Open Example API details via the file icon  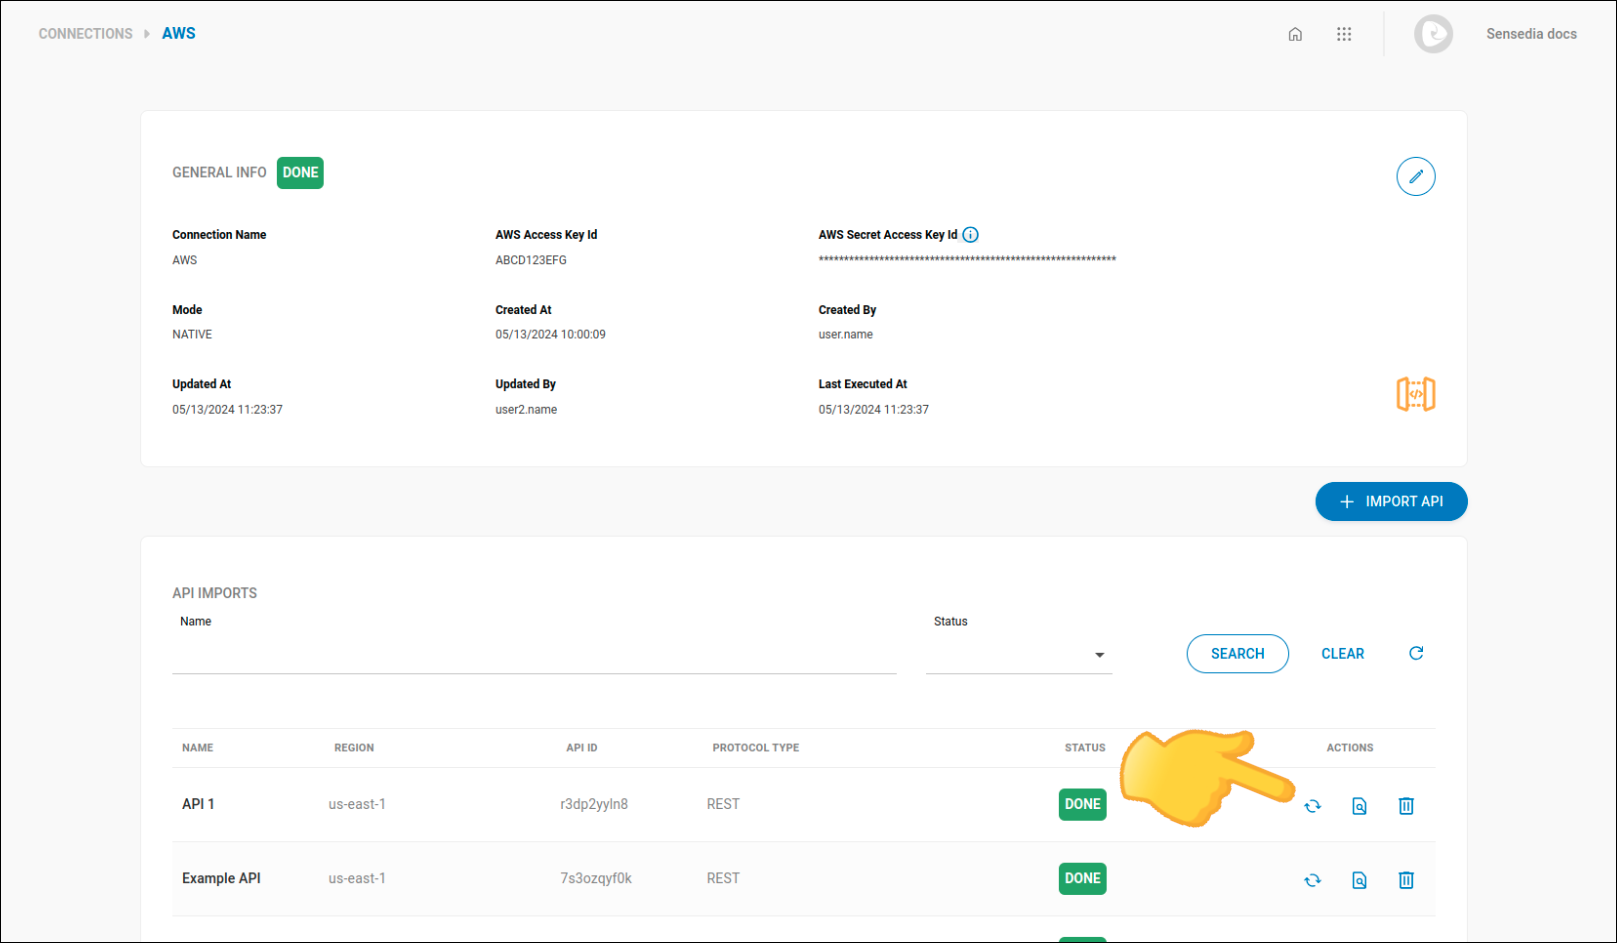click(x=1359, y=879)
